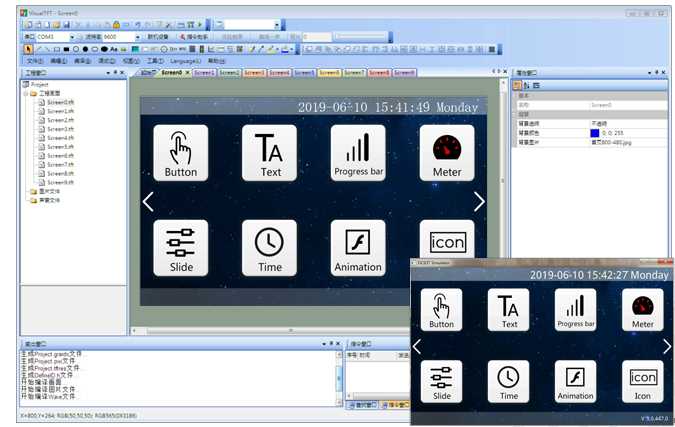This screenshot has height=427, width=675.
Task: Choose the first filled black circle tool
Action: coord(85,49)
